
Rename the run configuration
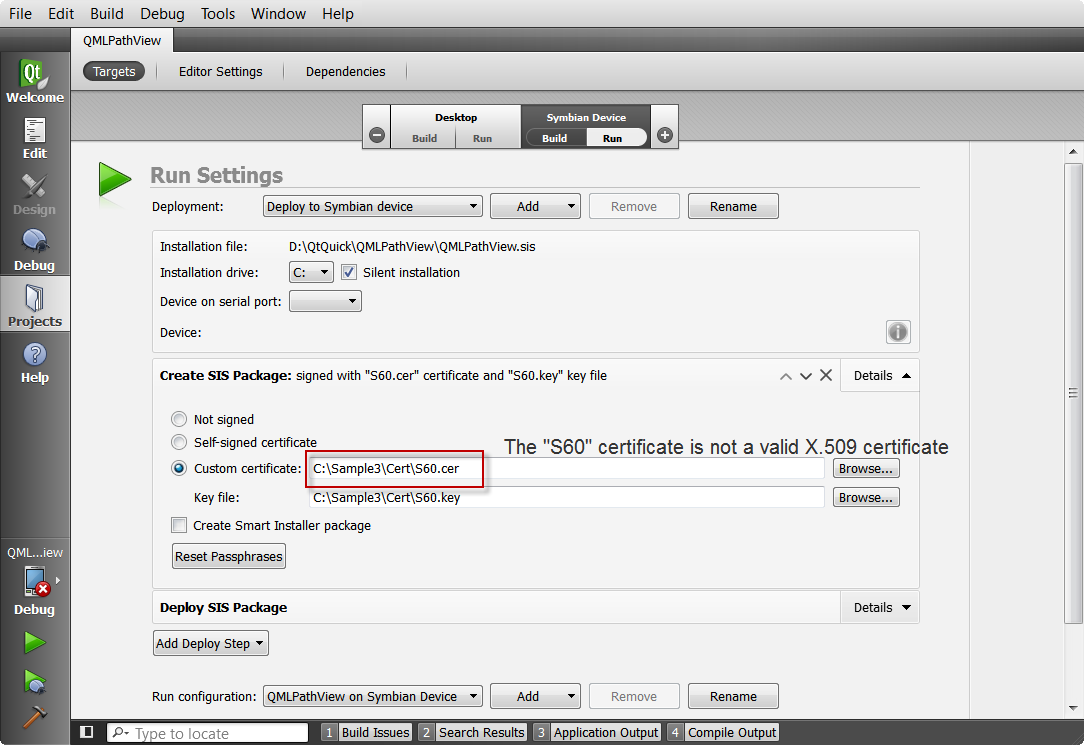point(733,696)
